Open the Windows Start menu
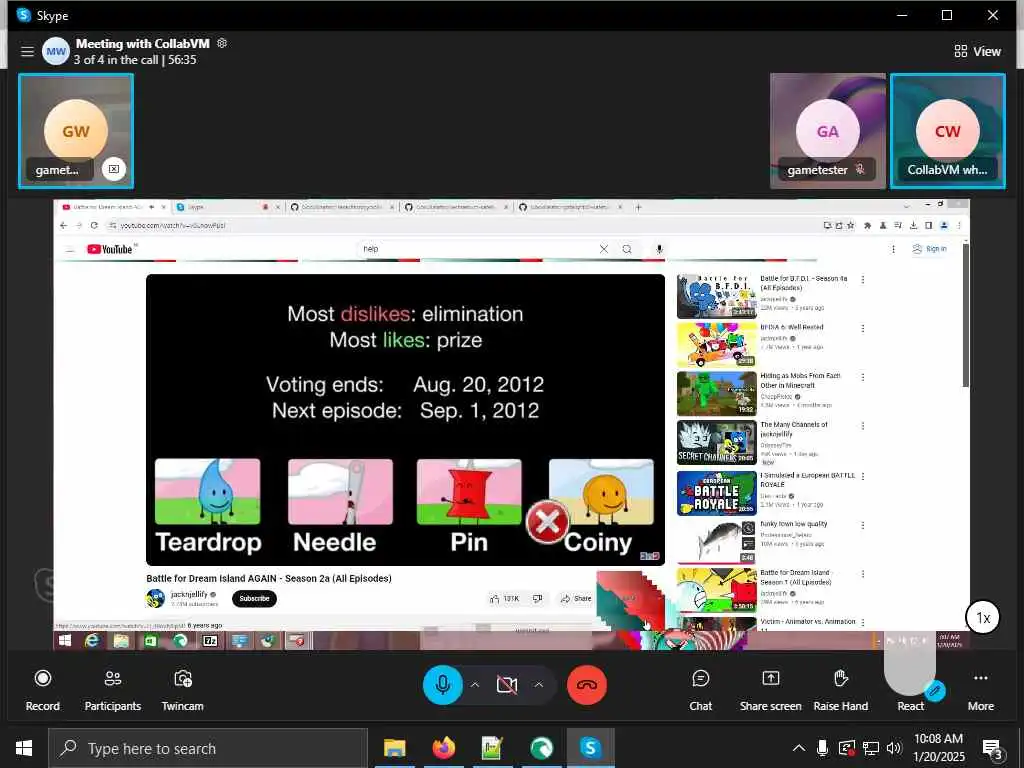 (x=24, y=748)
